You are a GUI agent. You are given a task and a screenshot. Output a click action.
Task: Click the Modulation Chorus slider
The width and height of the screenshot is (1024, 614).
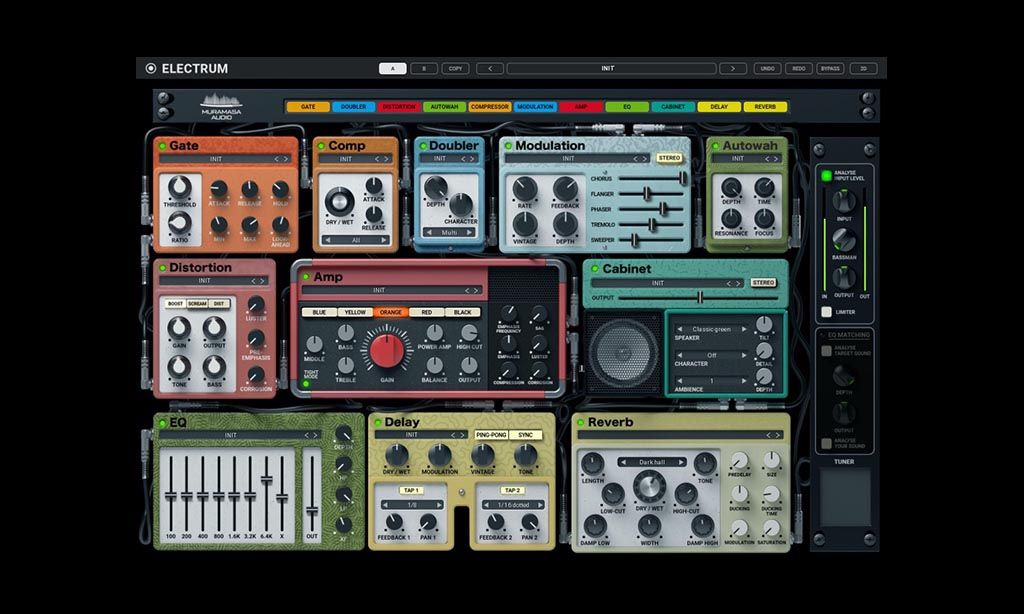(652, 178)
